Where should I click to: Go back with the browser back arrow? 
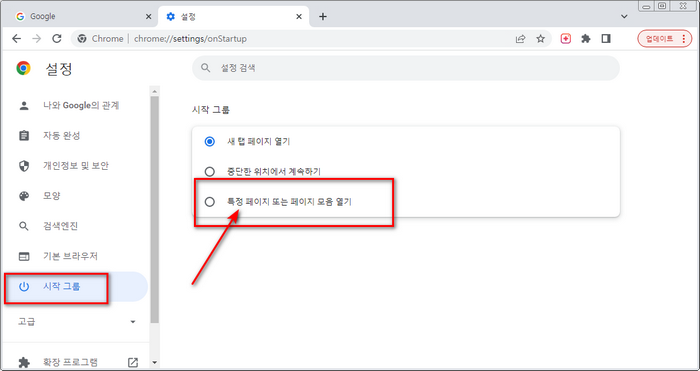(17, 39)
